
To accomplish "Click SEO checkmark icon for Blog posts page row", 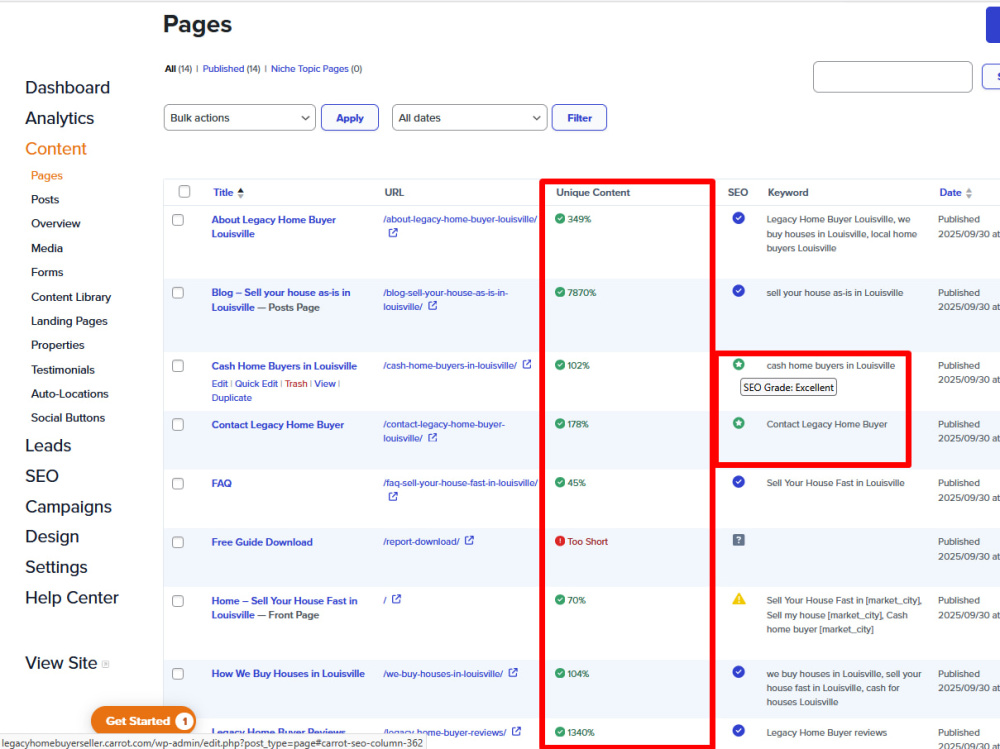I will 739,291.
